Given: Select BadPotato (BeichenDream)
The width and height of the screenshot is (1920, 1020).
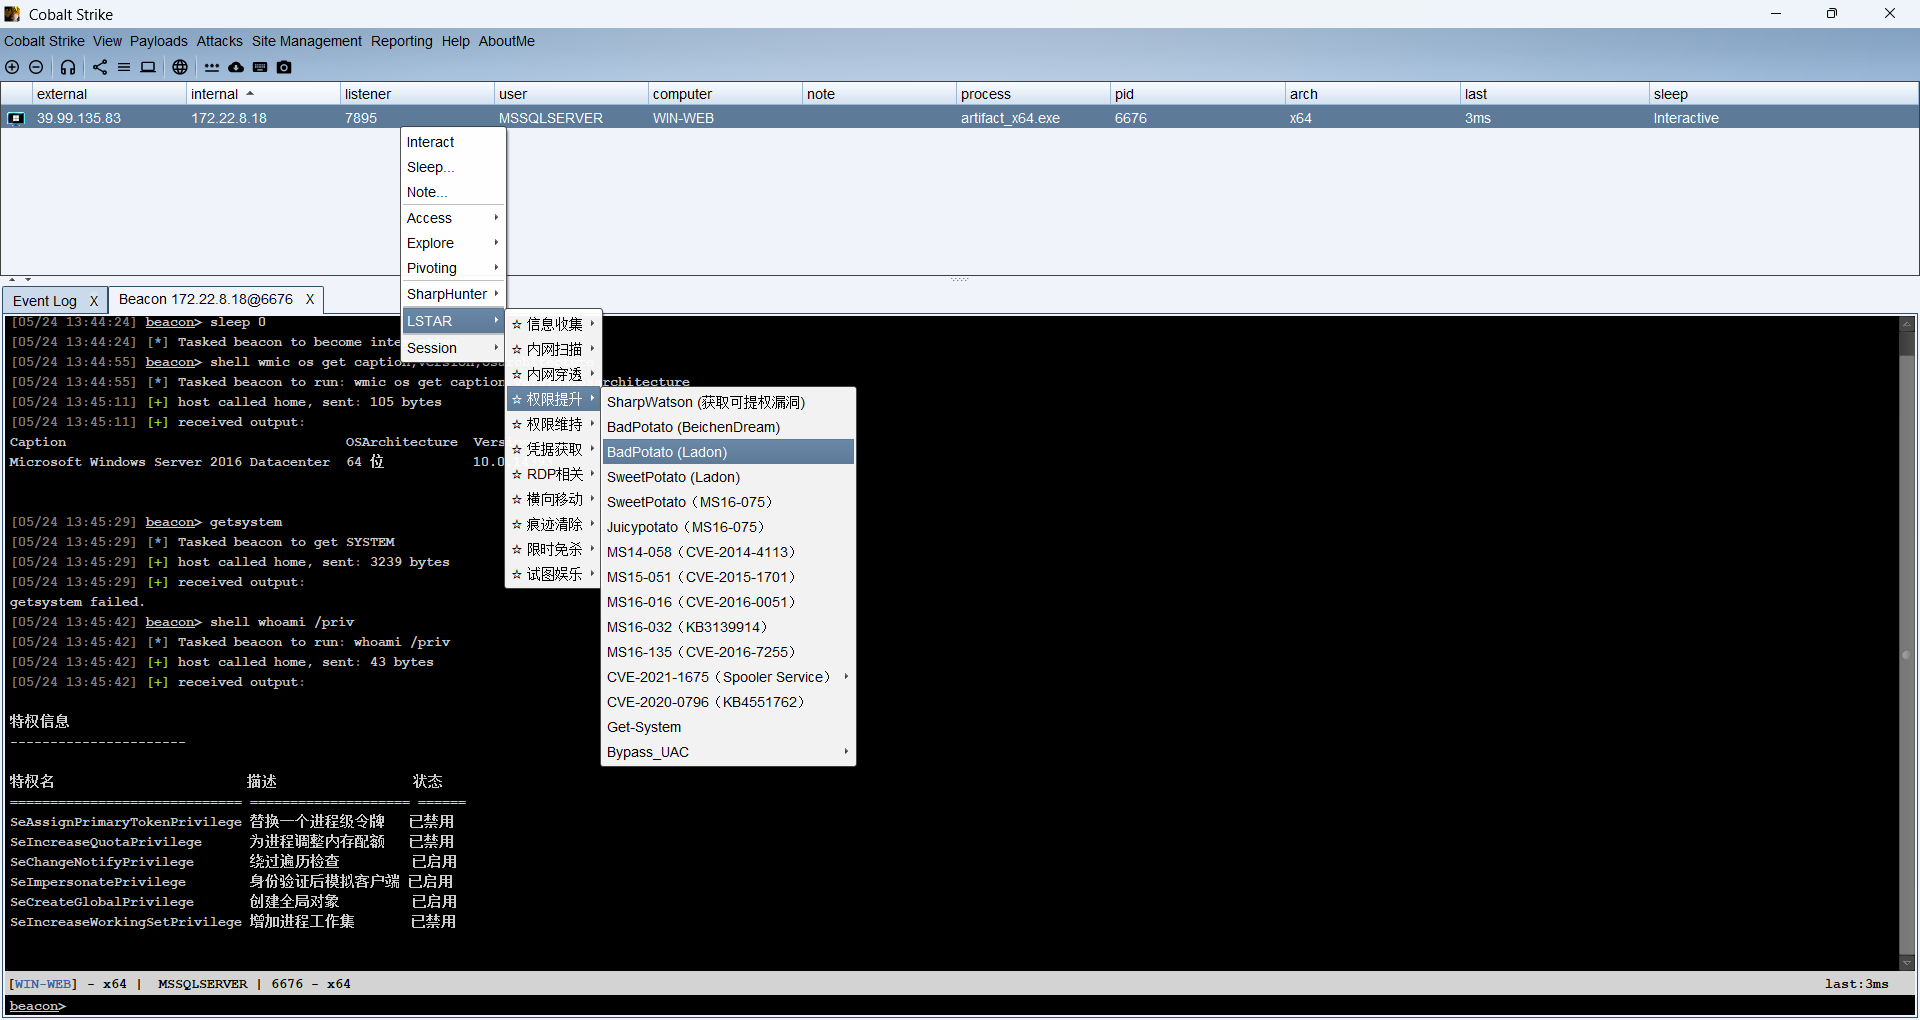Looking at the screenshot, I should [728, 427].
